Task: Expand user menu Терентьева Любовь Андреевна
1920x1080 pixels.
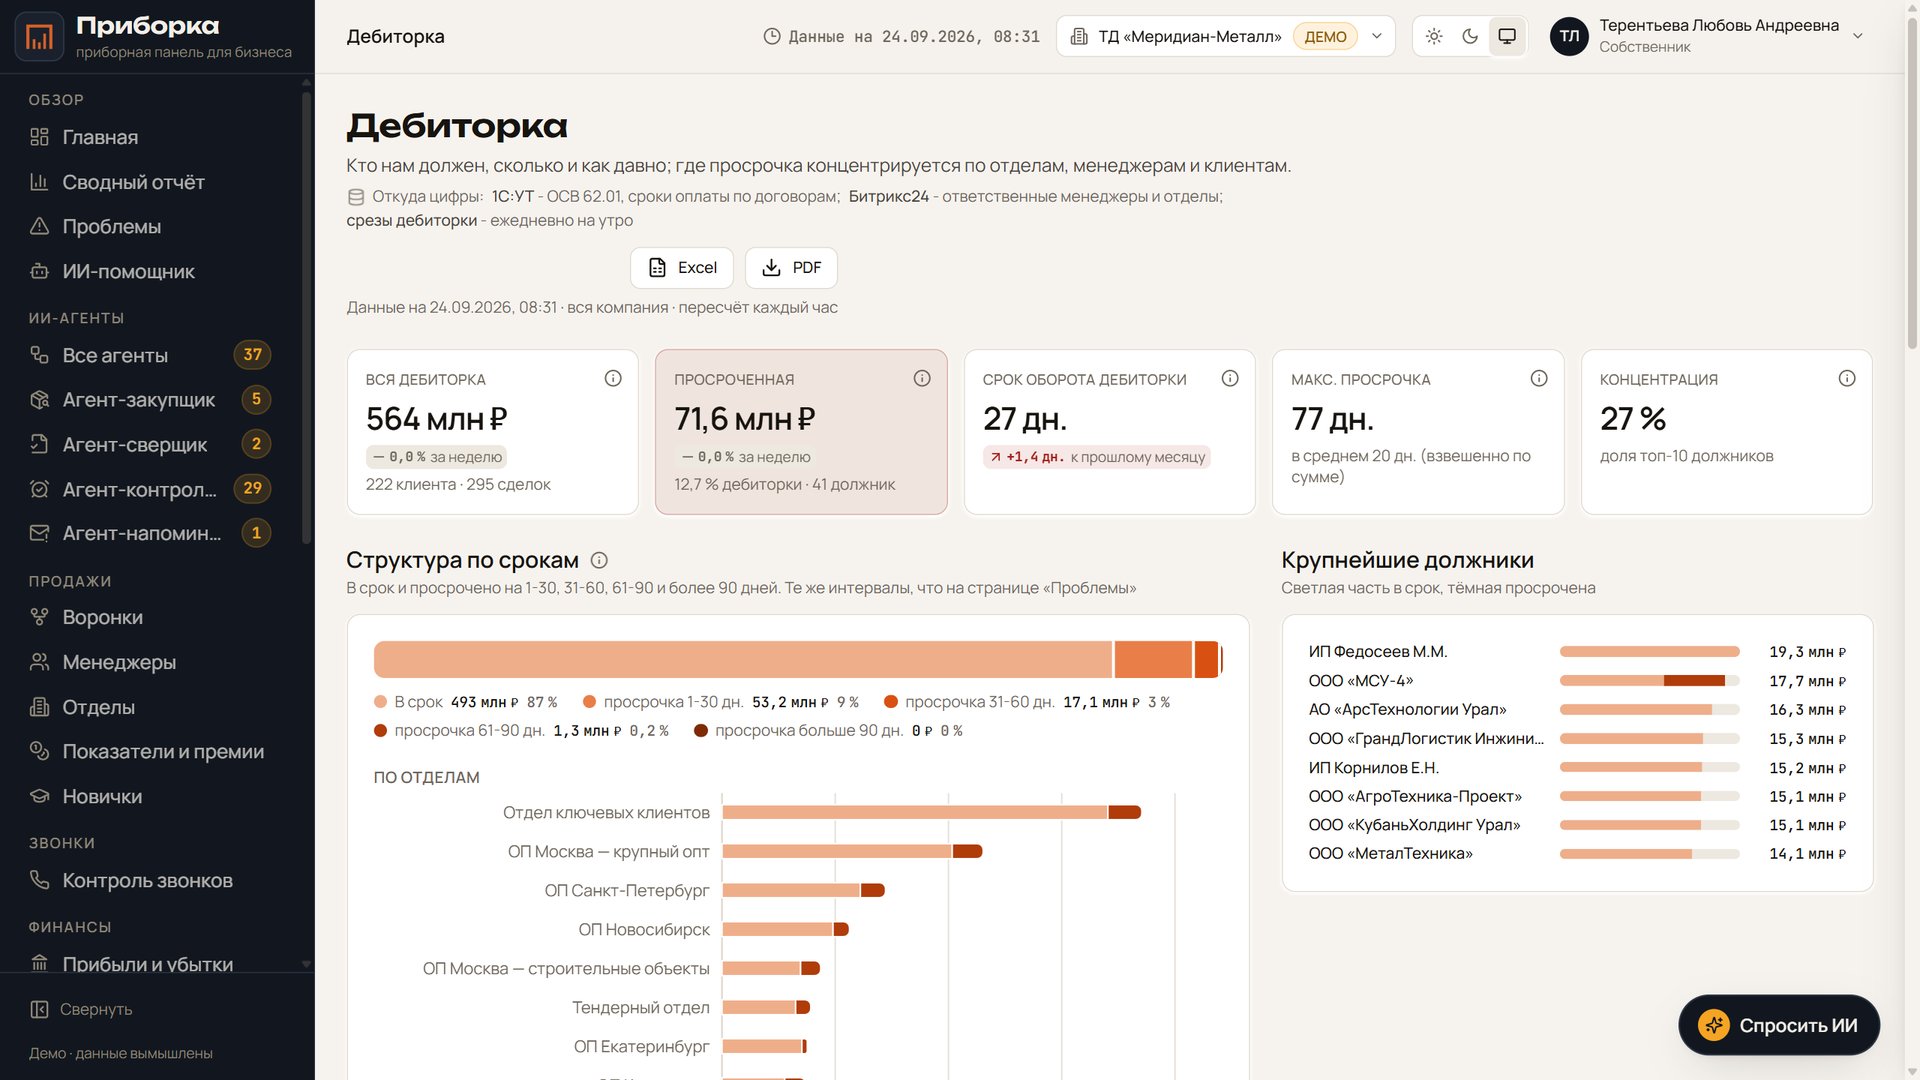Action: (x=1708, y=36)
